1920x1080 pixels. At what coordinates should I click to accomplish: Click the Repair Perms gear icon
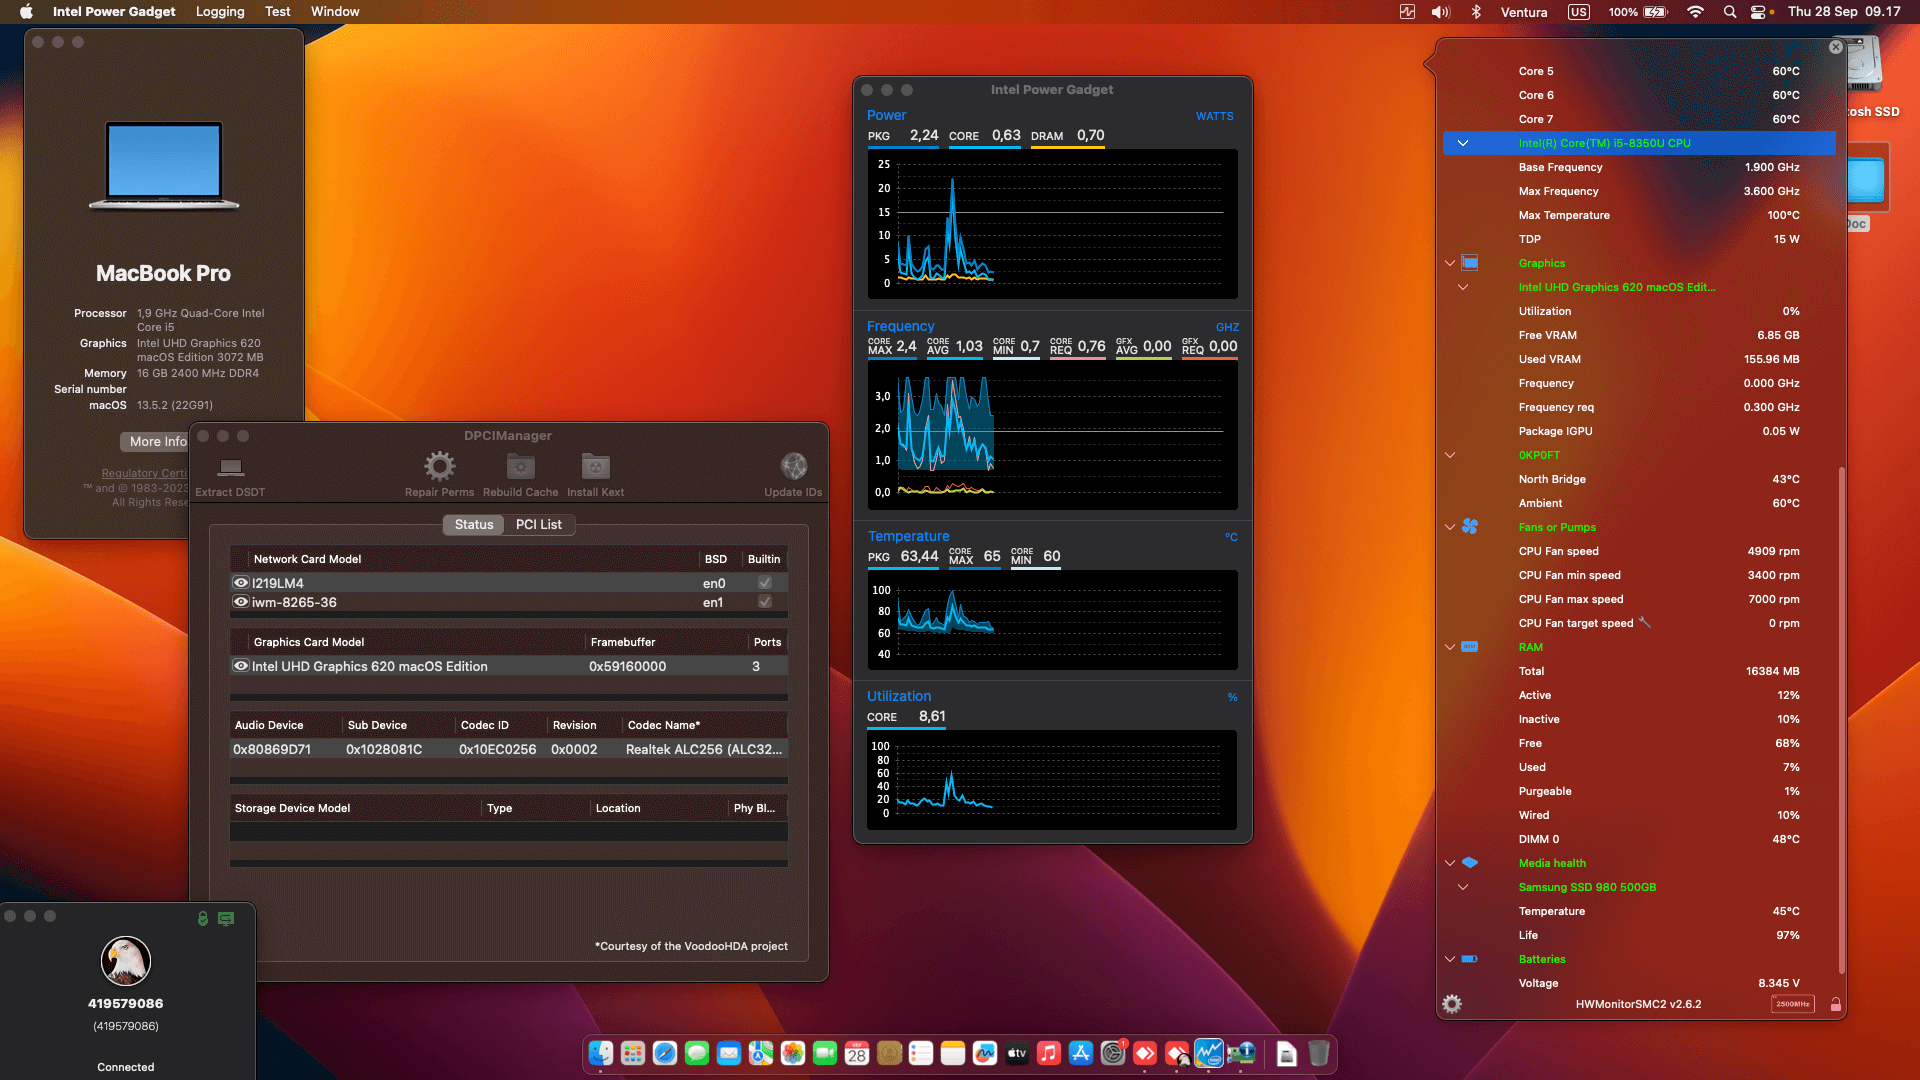pyautogui.click(x=438, y=465)
